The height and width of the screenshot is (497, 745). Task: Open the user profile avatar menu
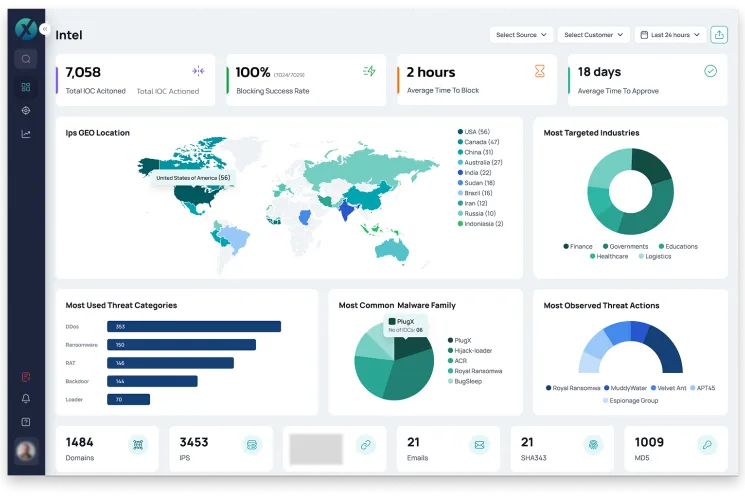[26, 453]
